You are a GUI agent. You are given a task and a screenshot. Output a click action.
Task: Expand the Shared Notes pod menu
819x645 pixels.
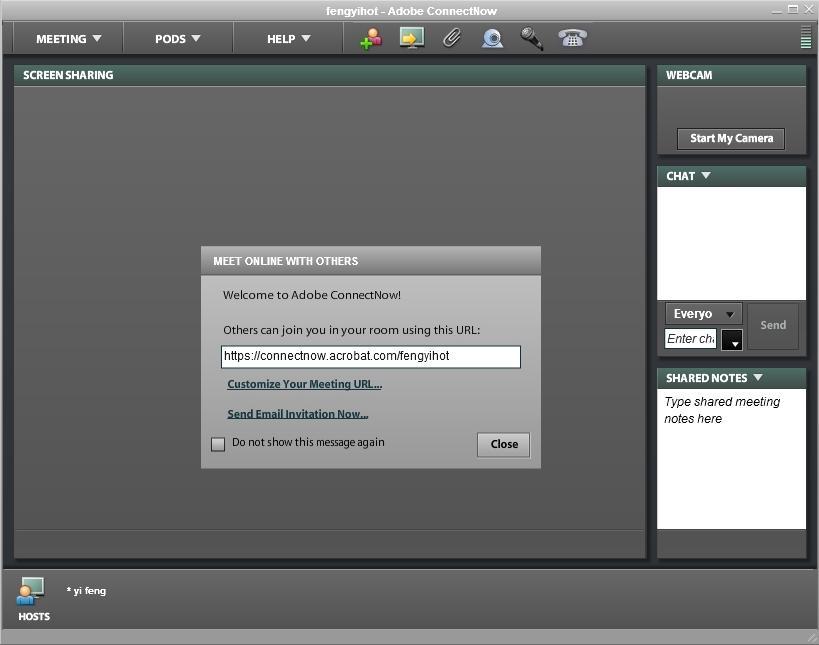pyautogui.click(x=758, y=378)
